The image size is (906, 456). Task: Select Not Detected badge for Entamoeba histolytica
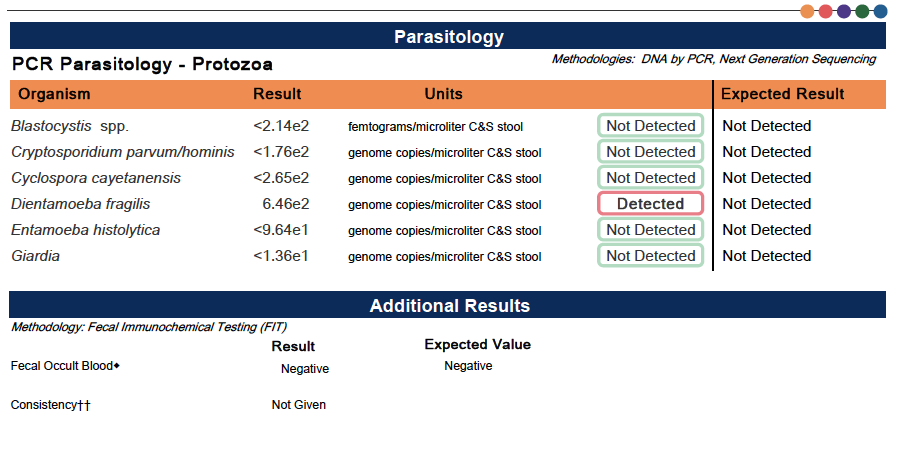point(650,230)
